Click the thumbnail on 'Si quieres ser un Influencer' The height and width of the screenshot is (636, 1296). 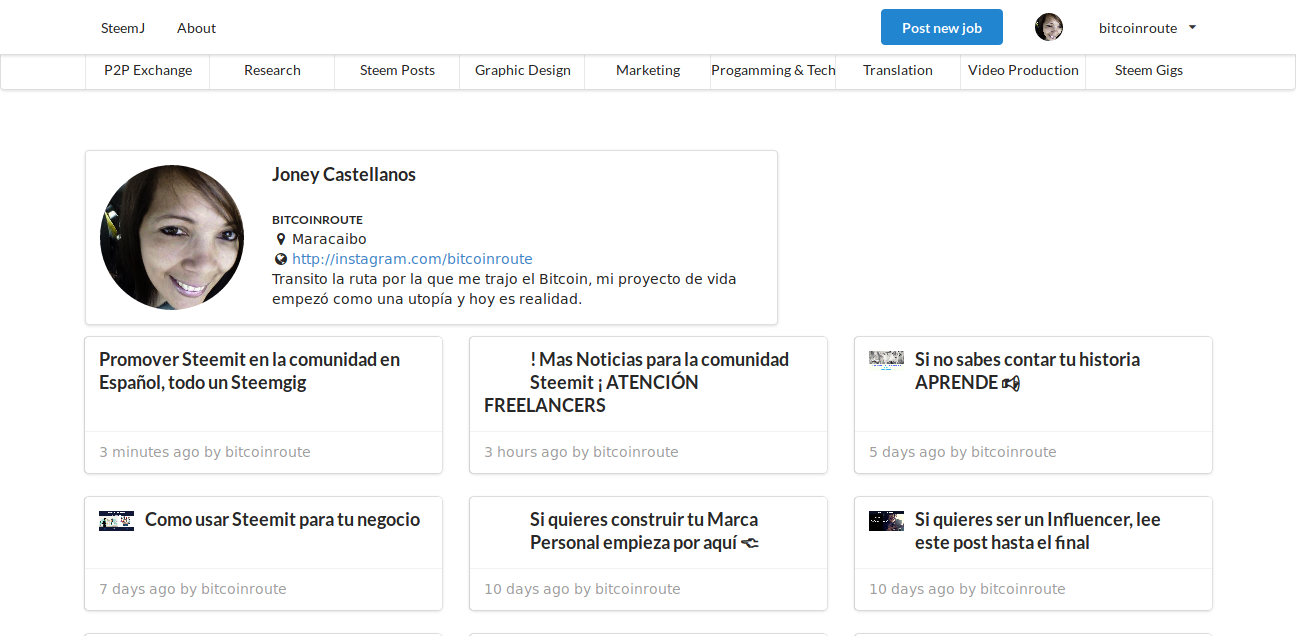(886, 520)
